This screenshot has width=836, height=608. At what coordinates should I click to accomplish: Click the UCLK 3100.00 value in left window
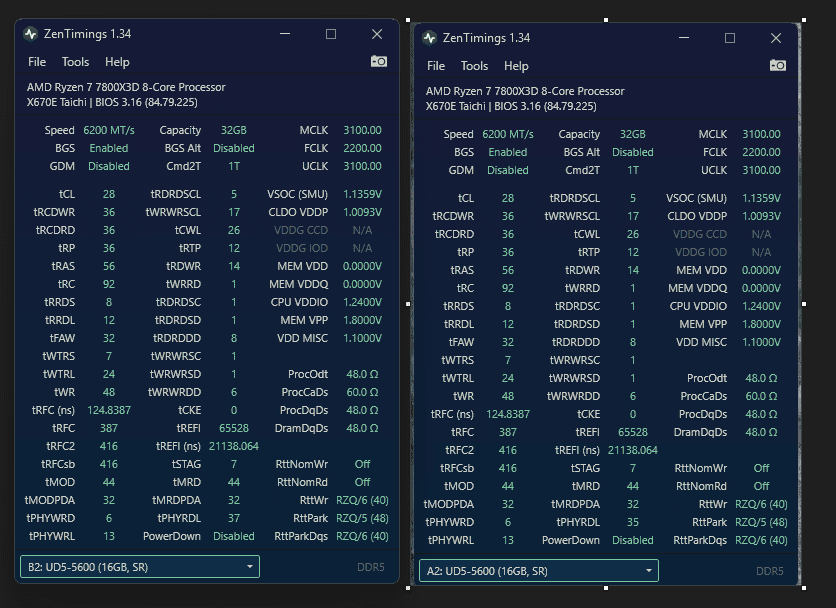pyautogui.click(x=362, y=166)
